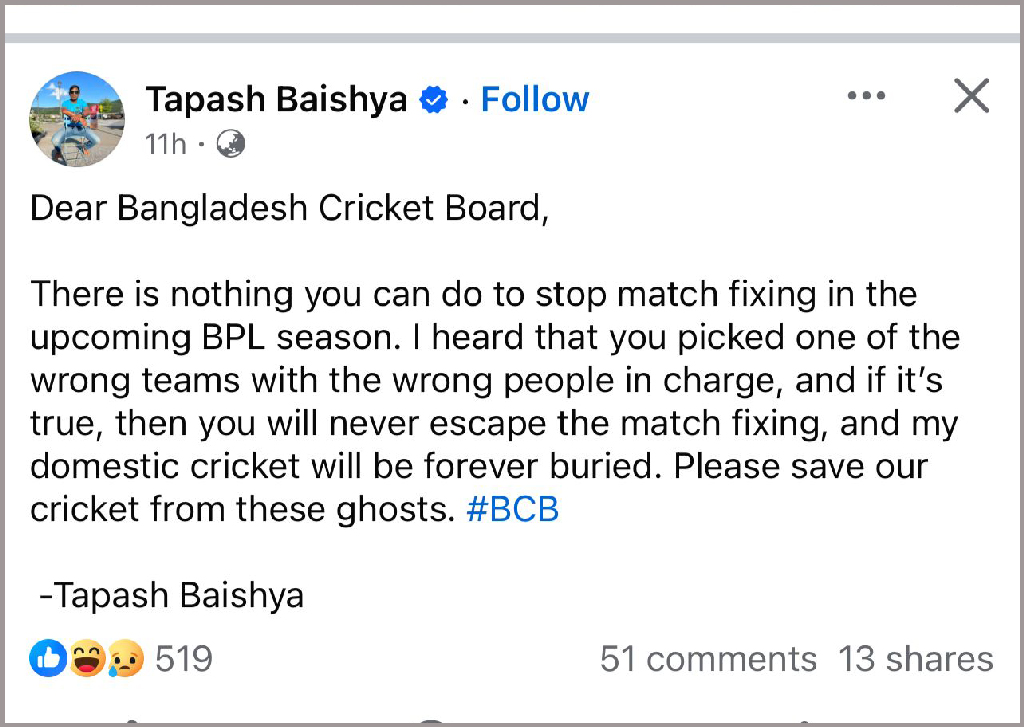This screenshot has width=1024, height=727.
Task: View the 51 comments on the post
Action: [708, 658]
